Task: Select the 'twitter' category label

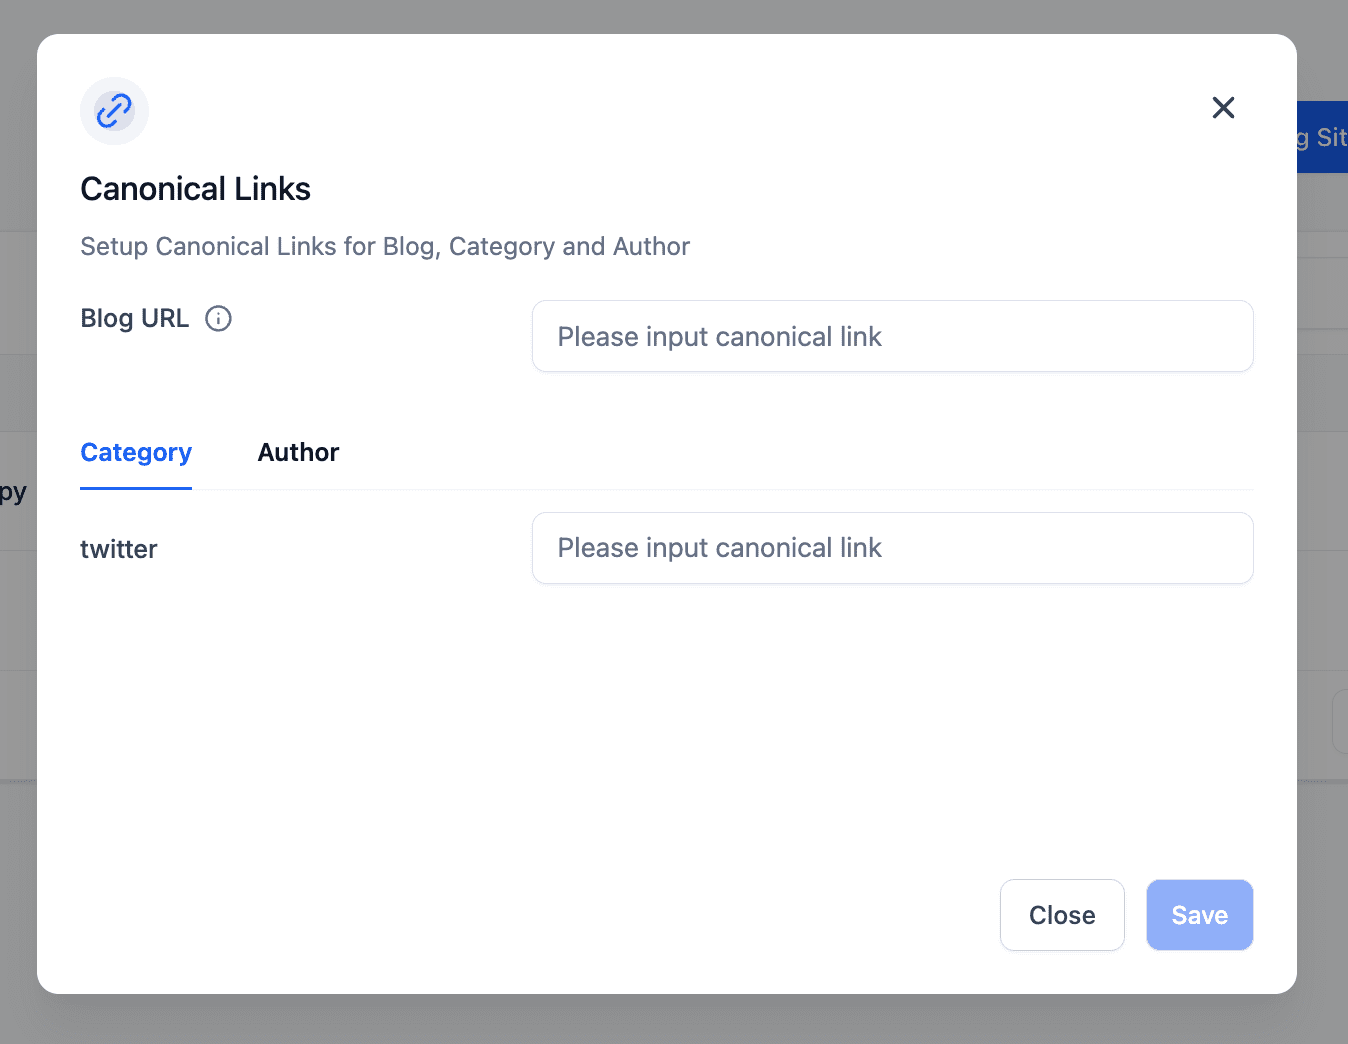Action: point(119,549)
